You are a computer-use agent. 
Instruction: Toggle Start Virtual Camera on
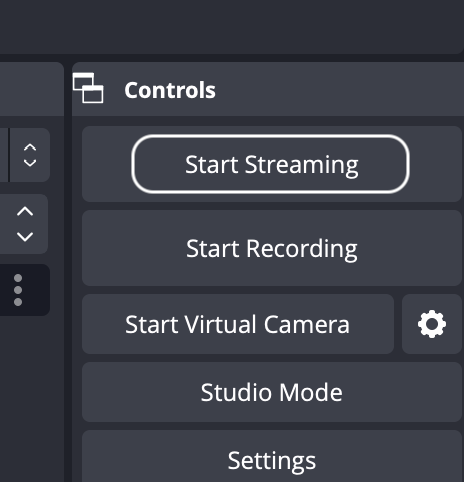click(x=238, y=324)
